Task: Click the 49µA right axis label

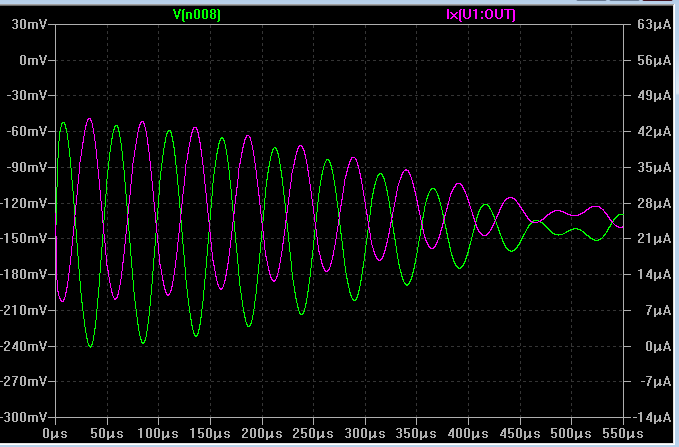Action: coord(654,95)
